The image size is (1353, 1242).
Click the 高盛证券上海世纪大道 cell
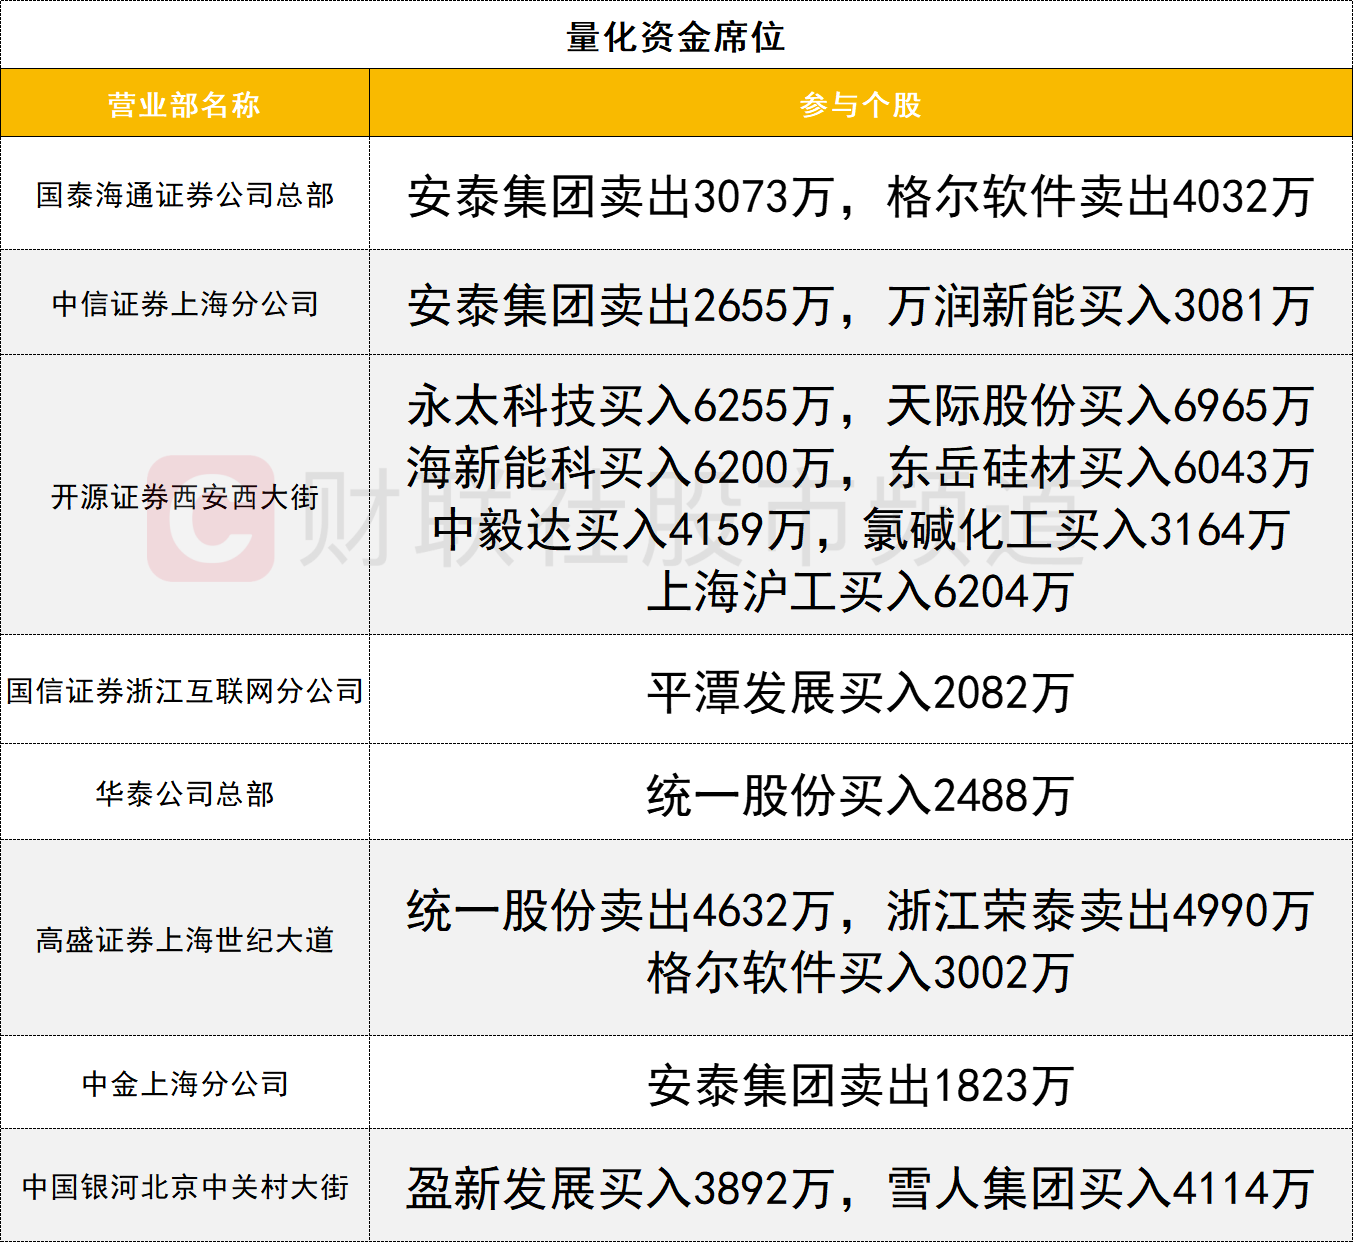185,939
